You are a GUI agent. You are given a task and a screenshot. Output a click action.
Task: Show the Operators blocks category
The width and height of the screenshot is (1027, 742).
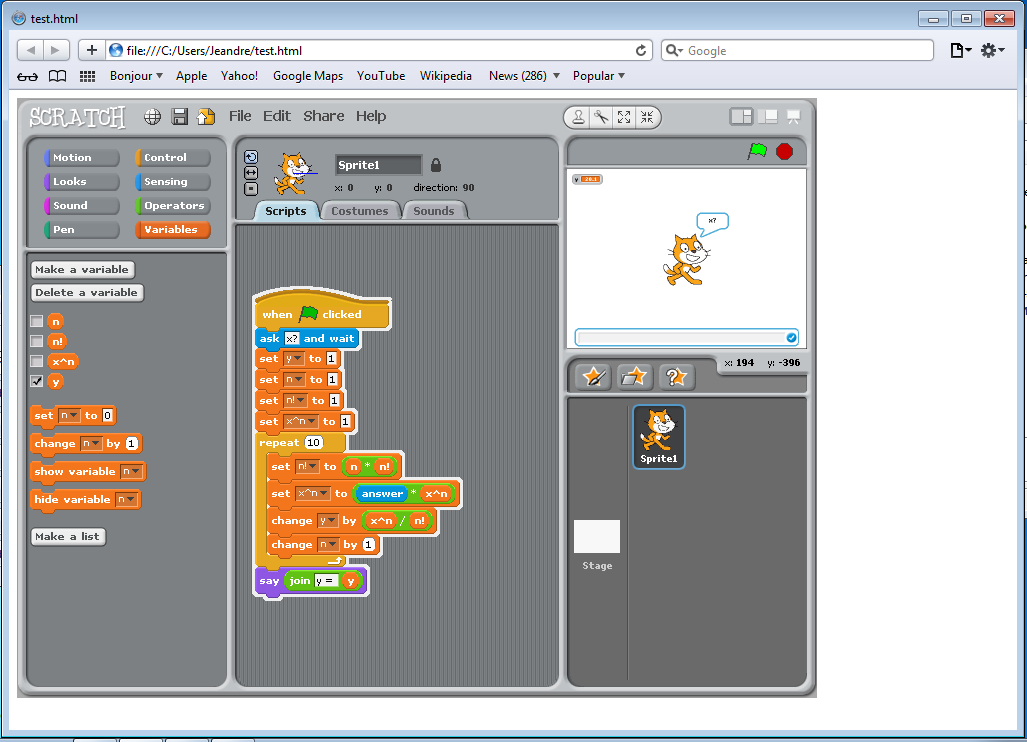(x=173, y=206)
